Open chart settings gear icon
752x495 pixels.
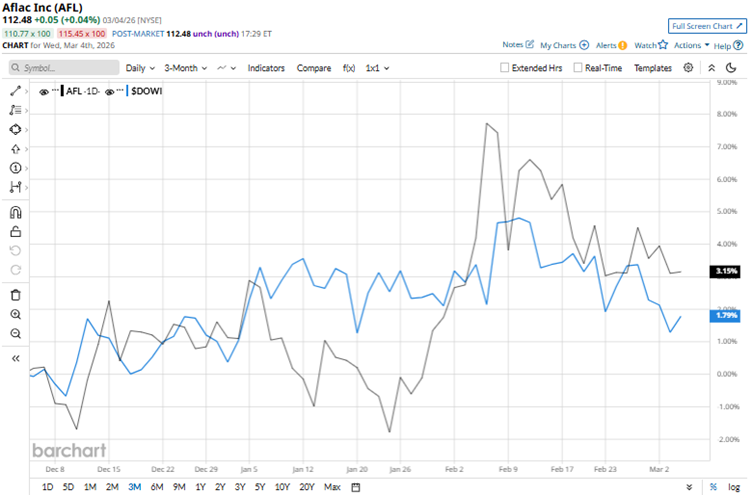tap(688, 68)
